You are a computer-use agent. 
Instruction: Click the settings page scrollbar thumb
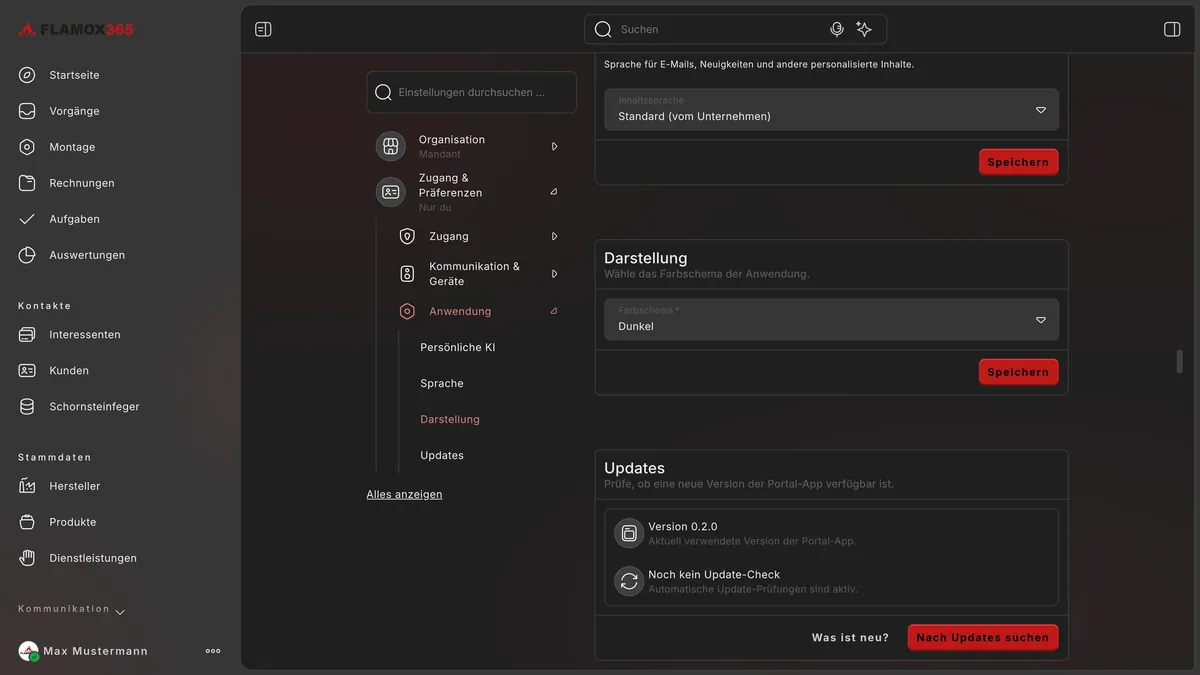coord(1180,361)
